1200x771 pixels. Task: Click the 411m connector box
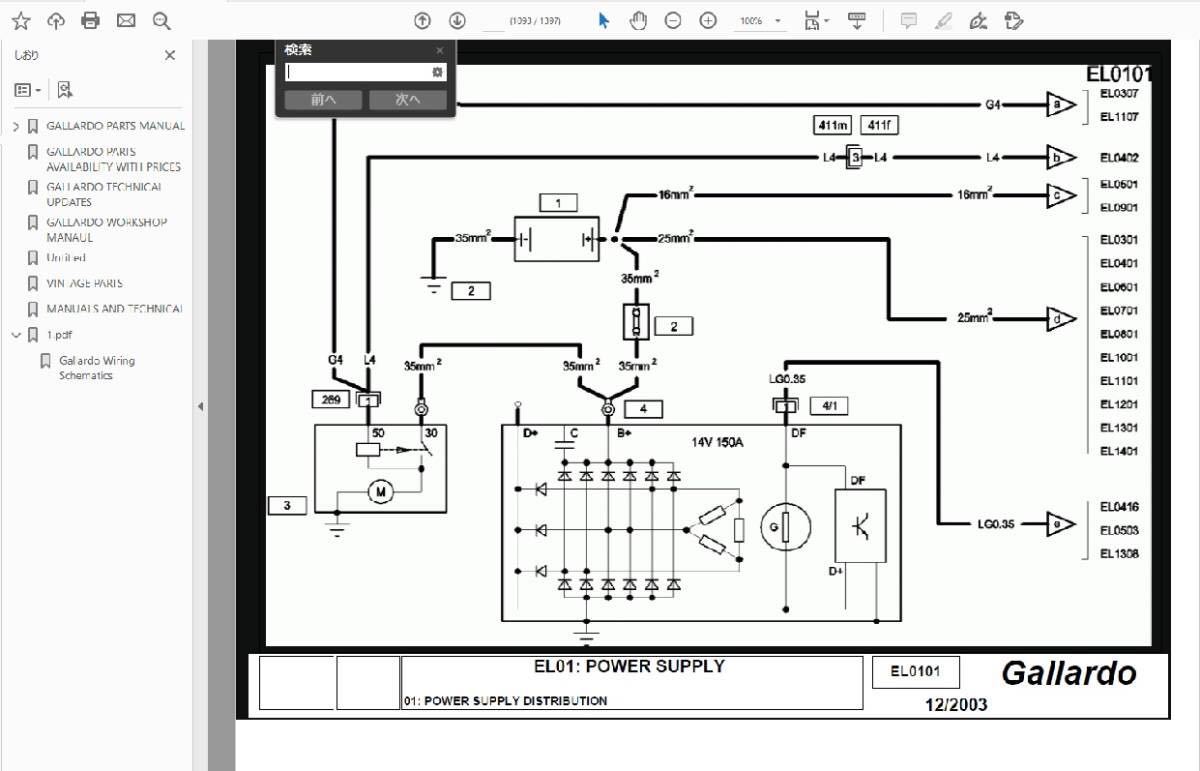click(x=833, y=125)
